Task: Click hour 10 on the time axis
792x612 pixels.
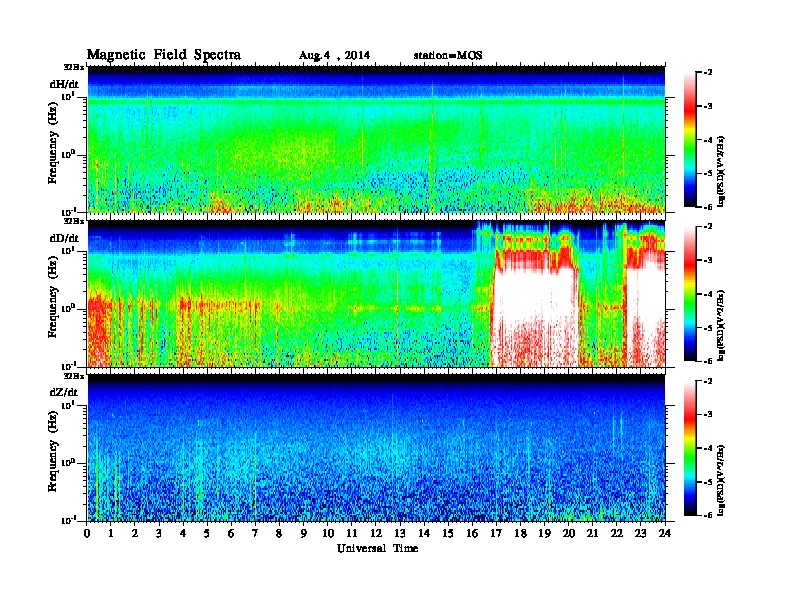Action: (x=328, y=534)
